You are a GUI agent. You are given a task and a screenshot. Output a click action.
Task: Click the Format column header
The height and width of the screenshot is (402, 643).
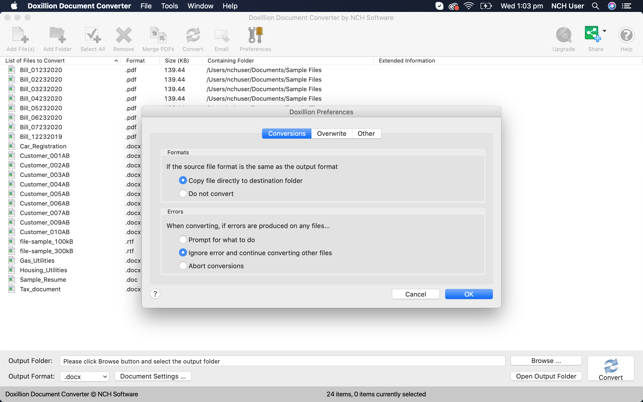[140, 61]
